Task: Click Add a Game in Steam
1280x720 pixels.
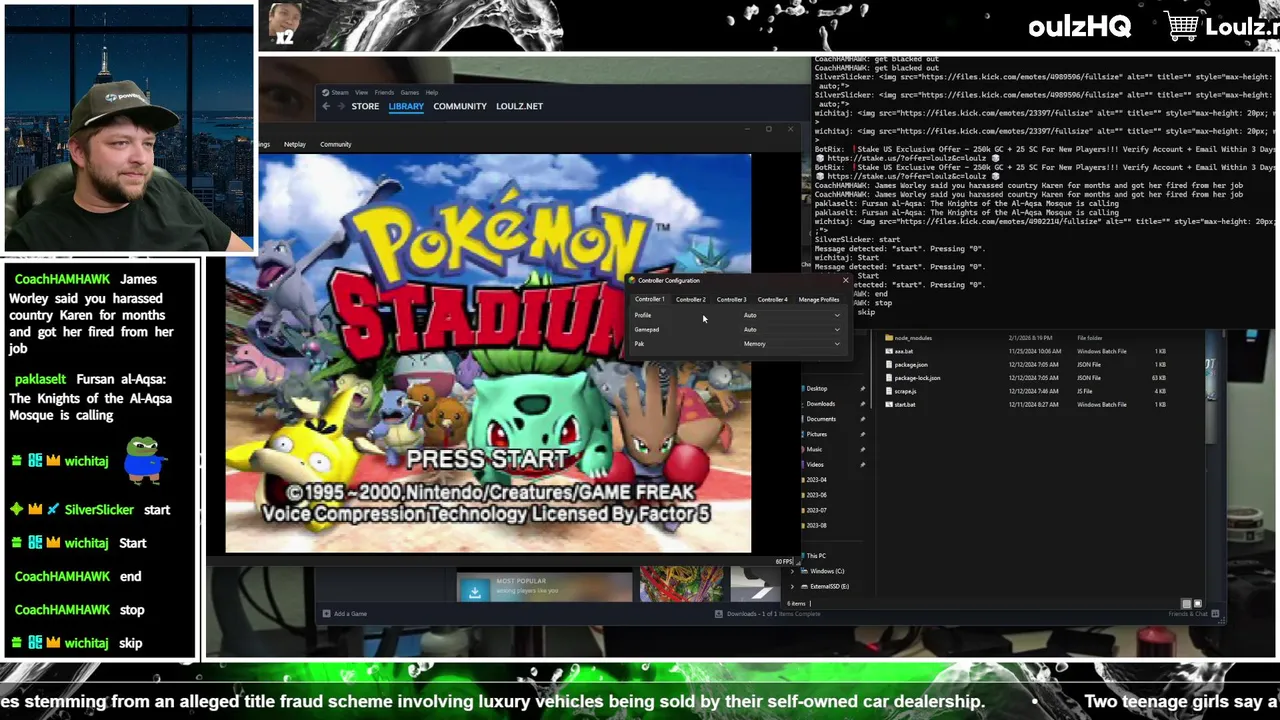Action: [344, 614]
